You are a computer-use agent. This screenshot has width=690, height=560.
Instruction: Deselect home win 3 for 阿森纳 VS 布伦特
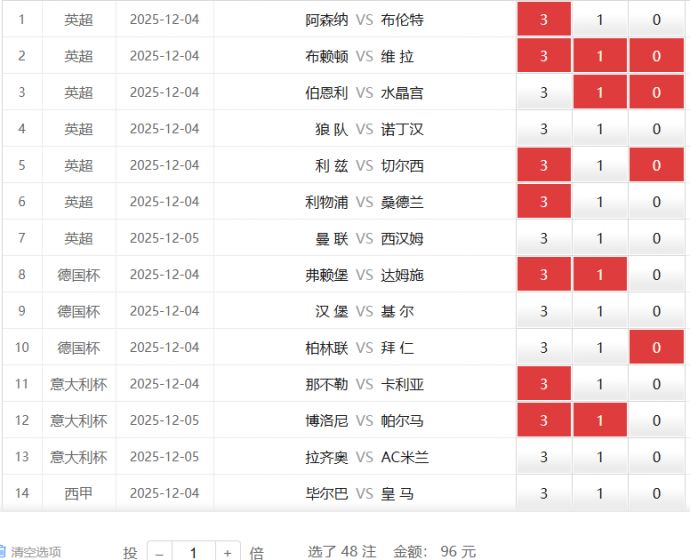click(544, 20)
